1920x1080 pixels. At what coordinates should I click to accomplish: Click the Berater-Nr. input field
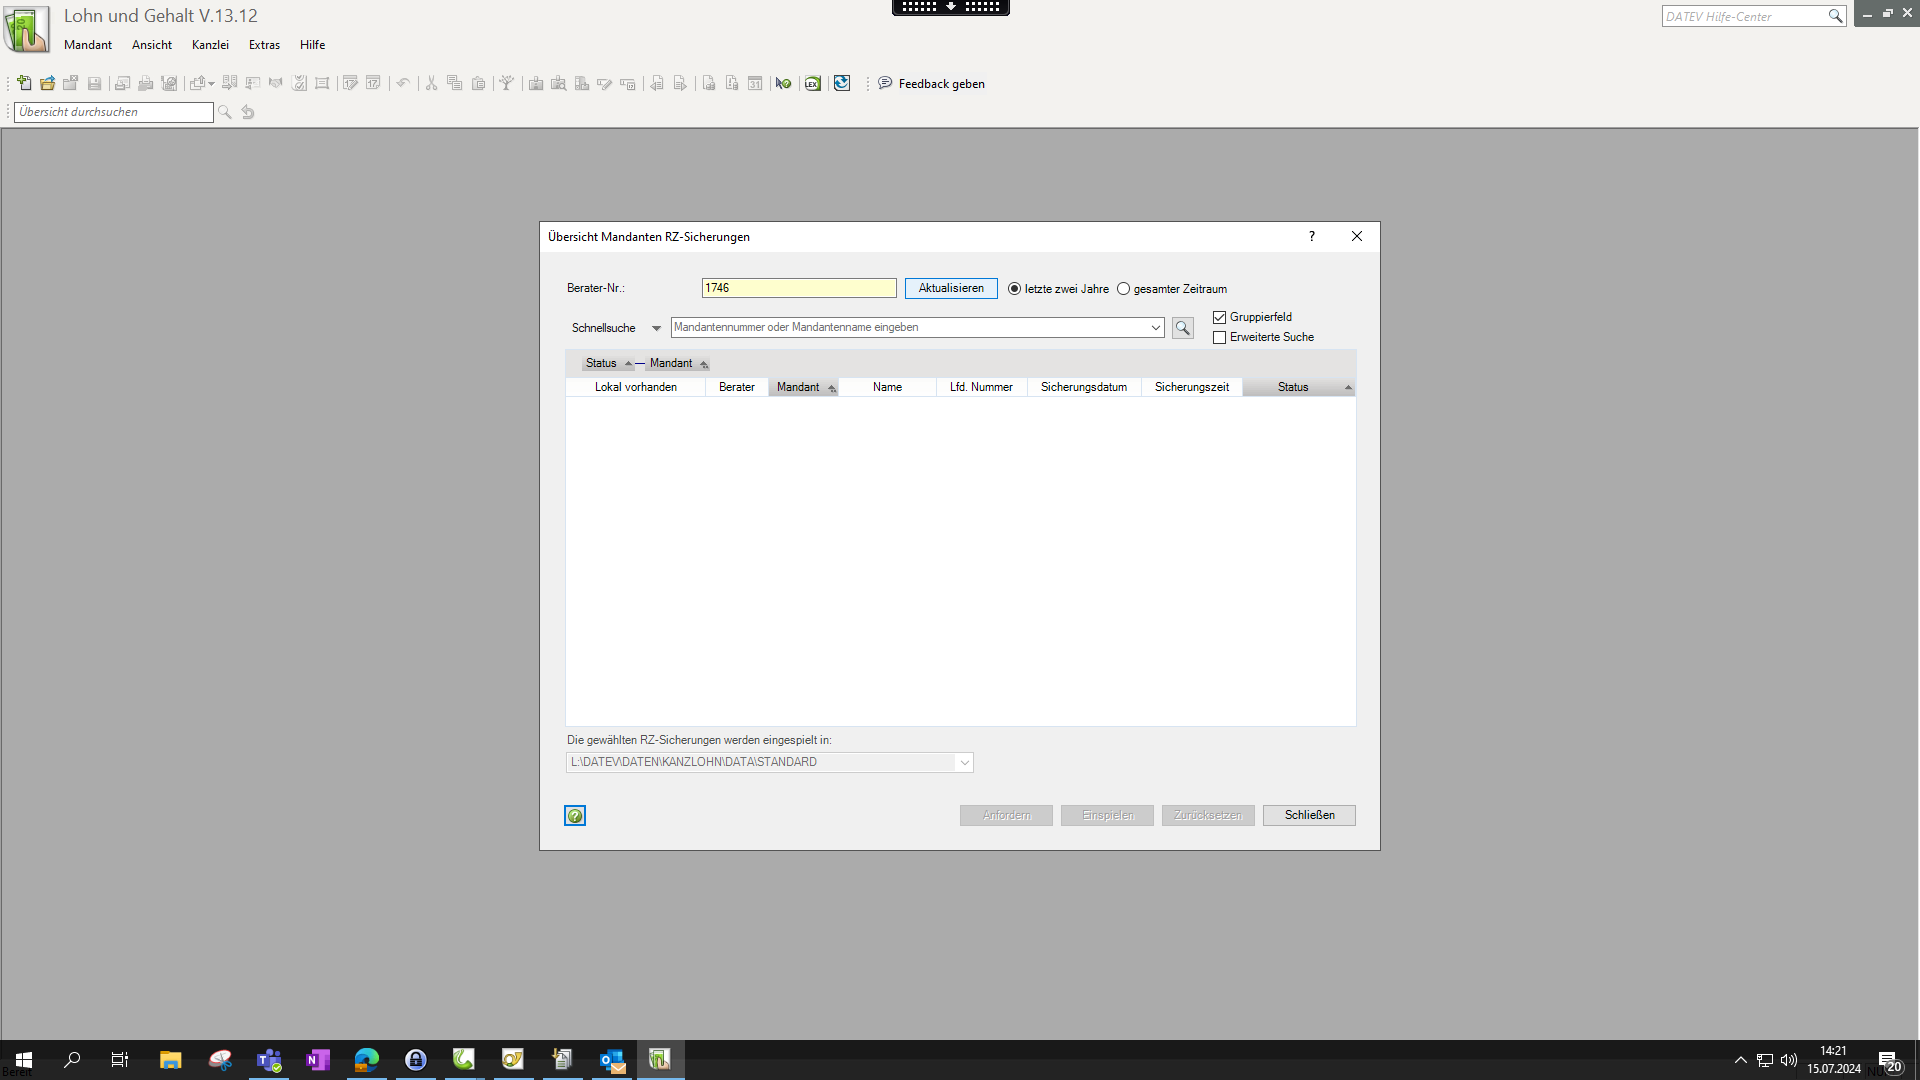798,288
